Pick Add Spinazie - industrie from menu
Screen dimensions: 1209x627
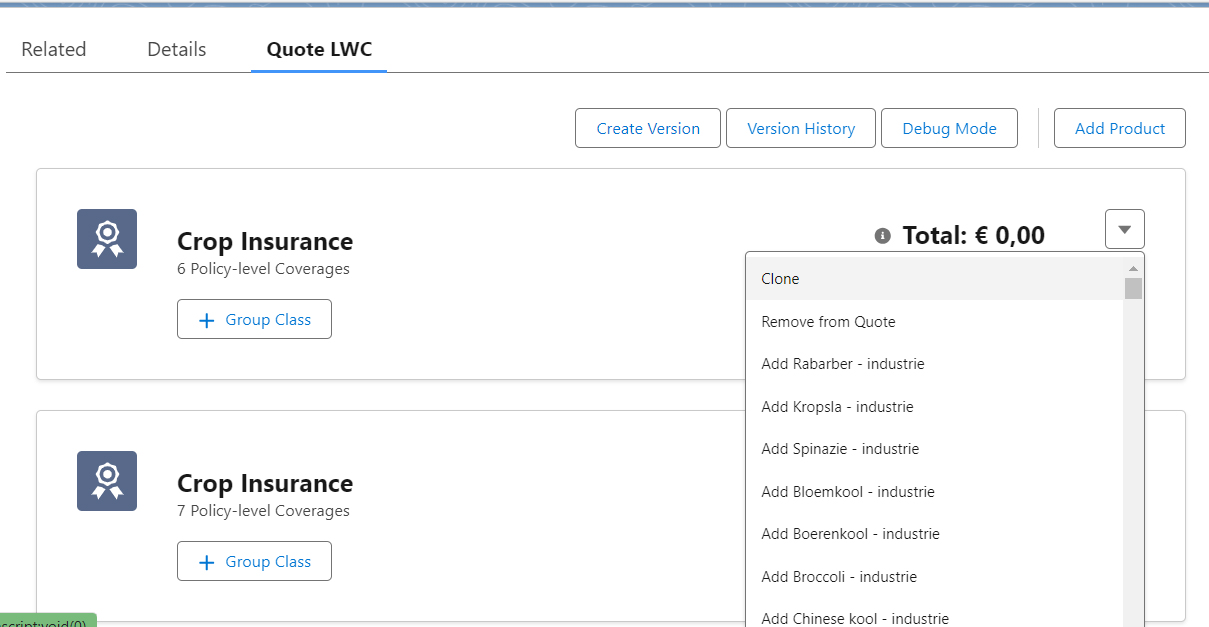point(839,449)
